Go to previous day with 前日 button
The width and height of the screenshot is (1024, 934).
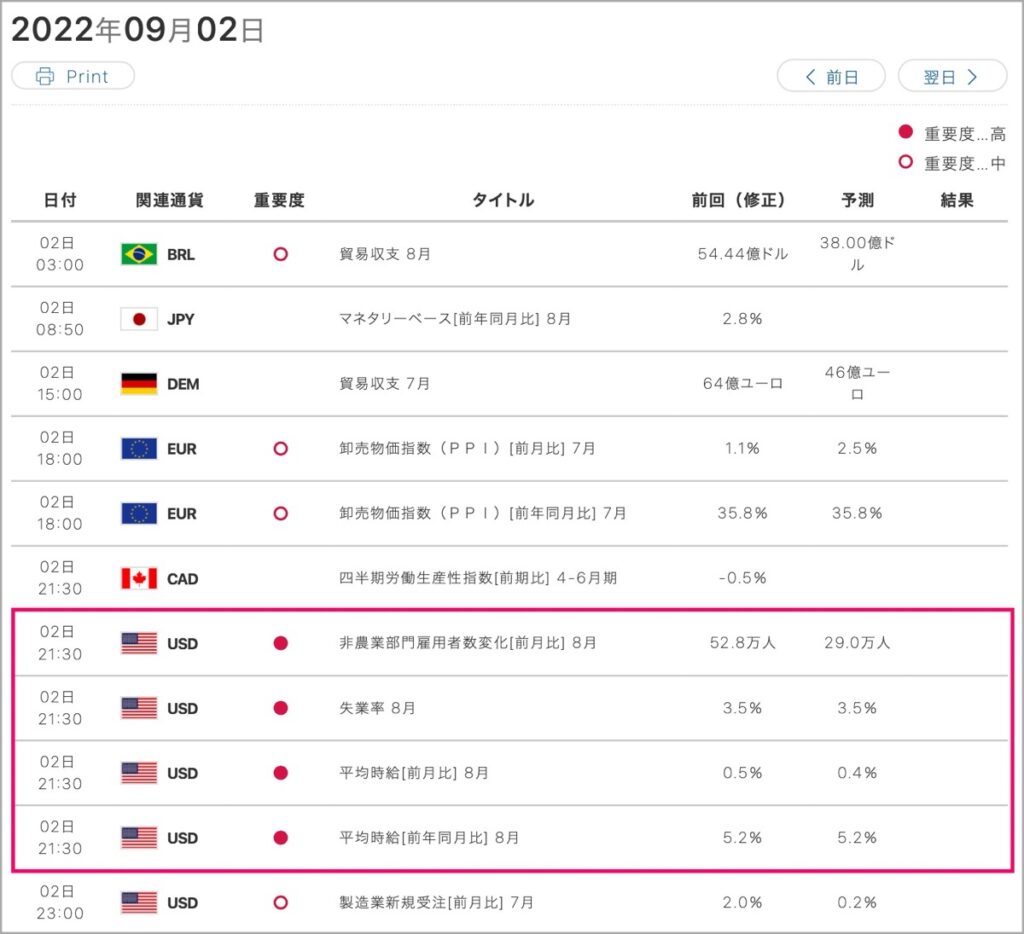pyautogui.click(x=831, y=76)
